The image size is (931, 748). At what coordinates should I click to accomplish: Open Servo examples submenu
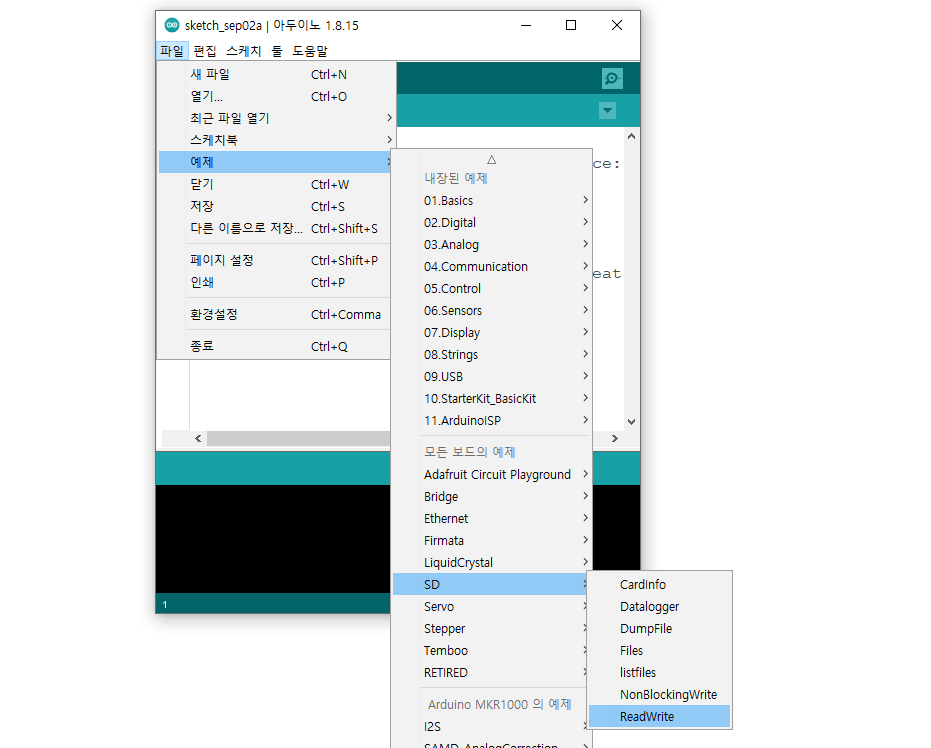coord(492,606)
